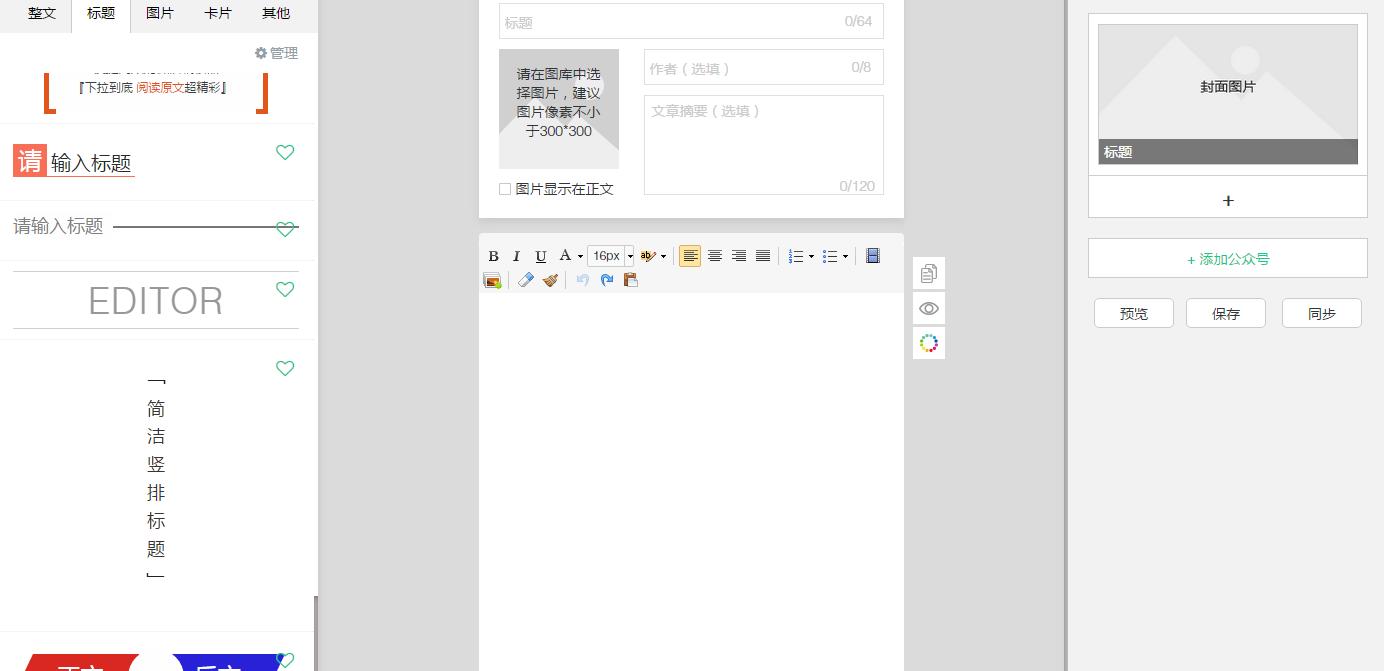
Task: Click the eye preview icon beside editor
Action: pyautogui.click(x=928, y=308)
